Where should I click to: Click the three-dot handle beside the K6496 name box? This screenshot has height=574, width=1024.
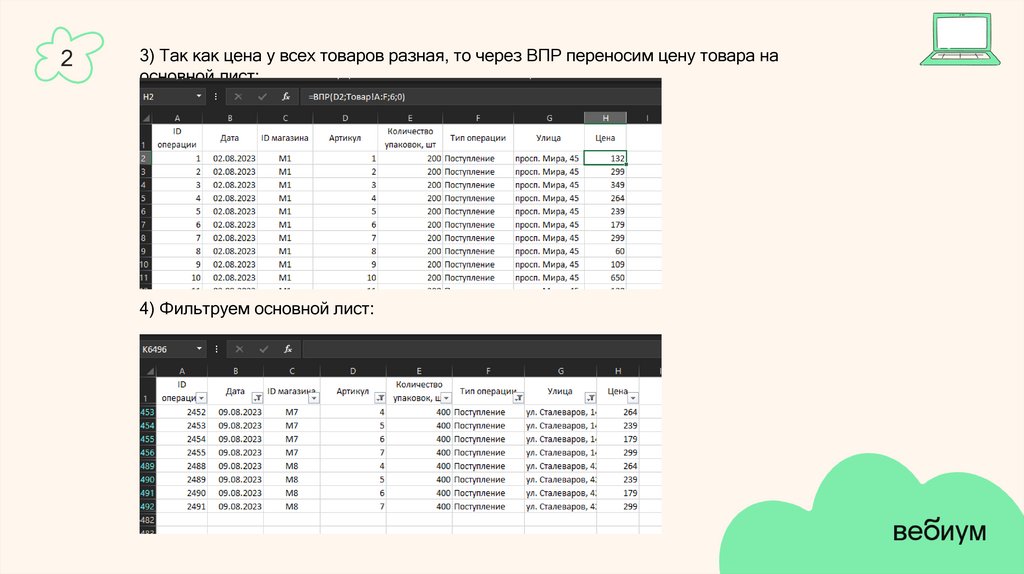point(217,349)
